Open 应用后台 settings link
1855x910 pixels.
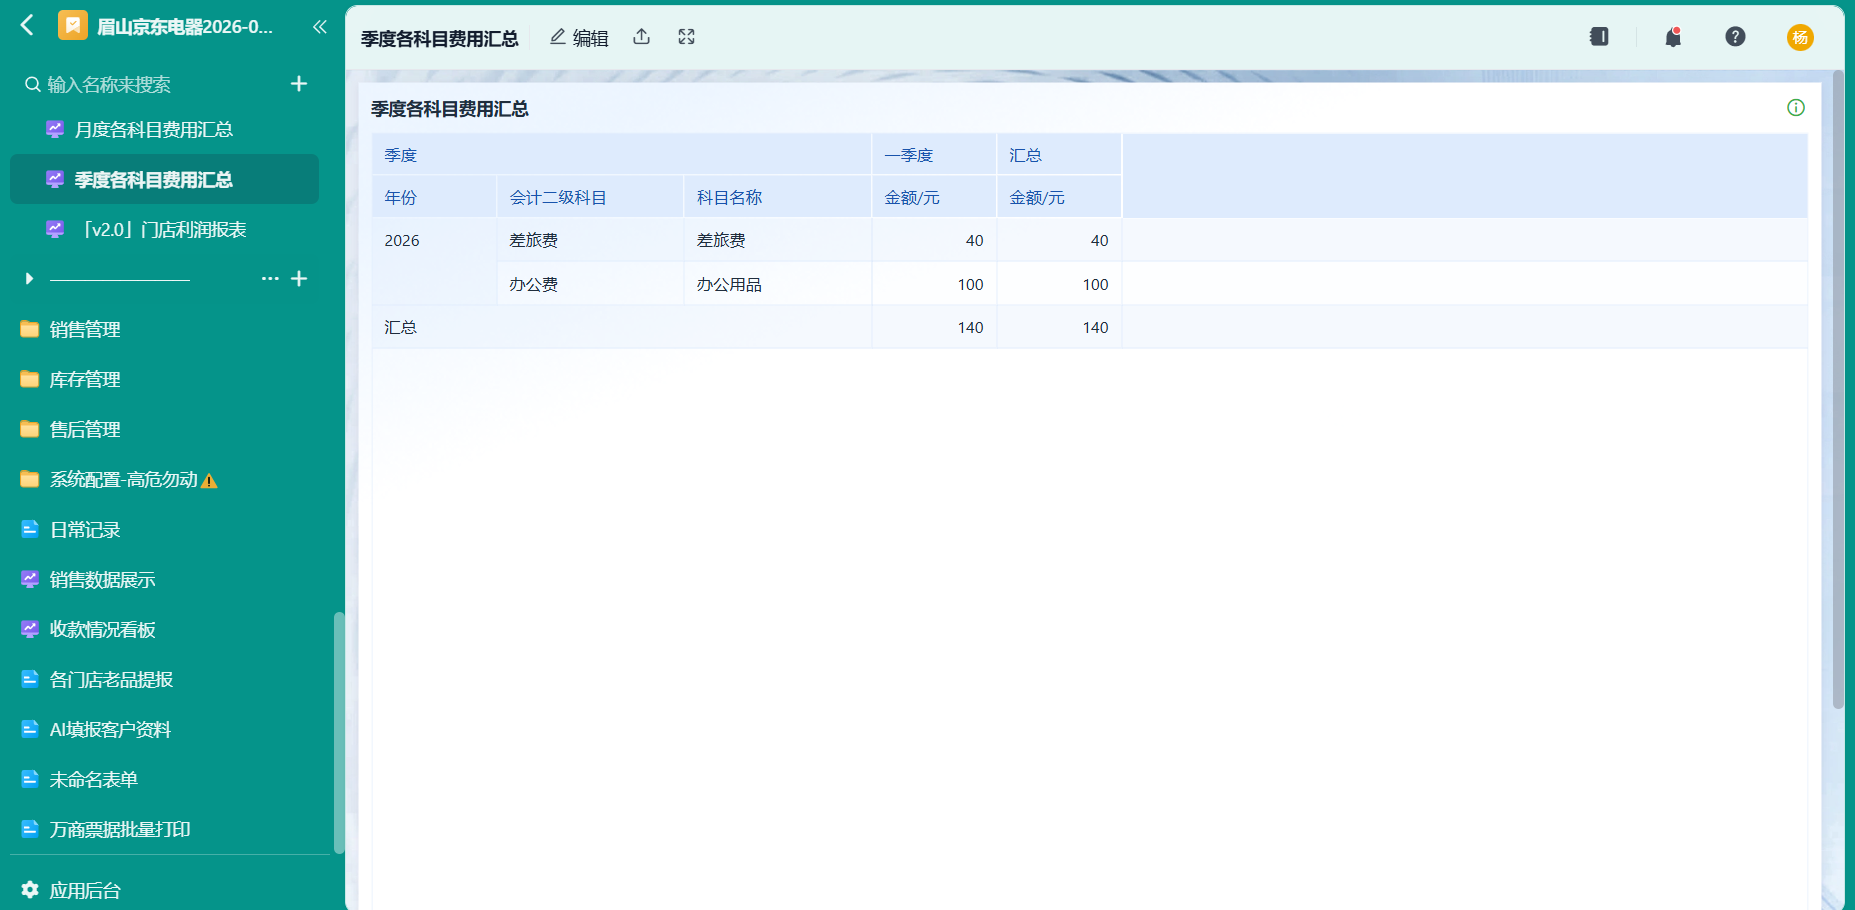(x=85, y=890)
